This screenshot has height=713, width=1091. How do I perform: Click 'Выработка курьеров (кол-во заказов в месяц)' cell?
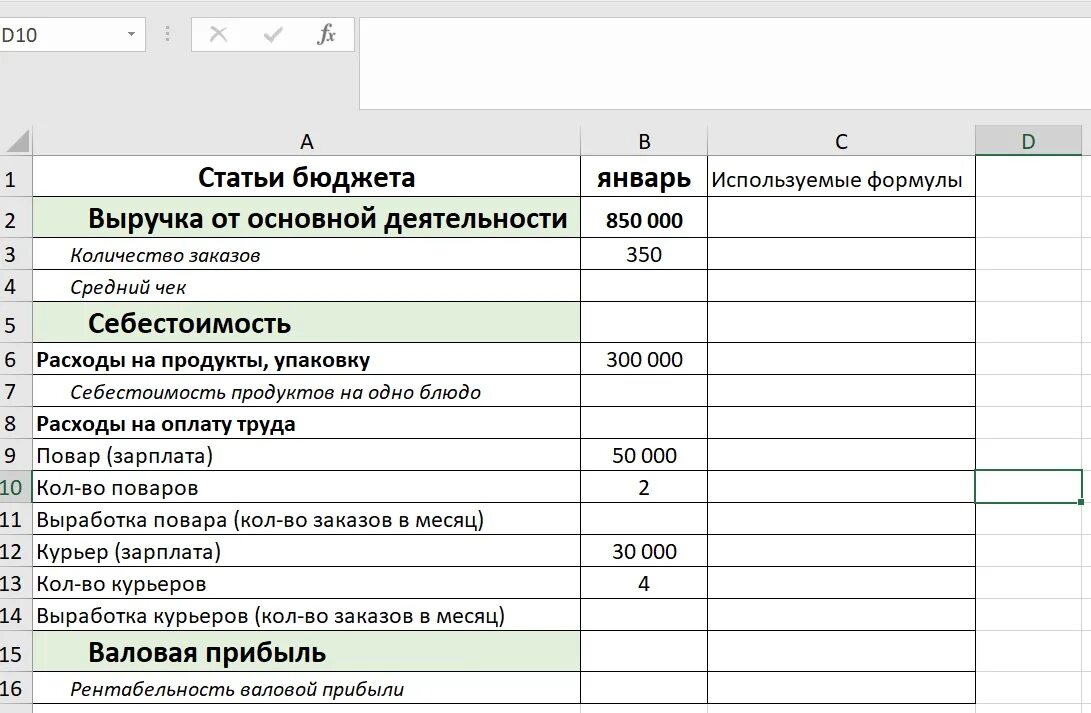(x=306, y=615)
